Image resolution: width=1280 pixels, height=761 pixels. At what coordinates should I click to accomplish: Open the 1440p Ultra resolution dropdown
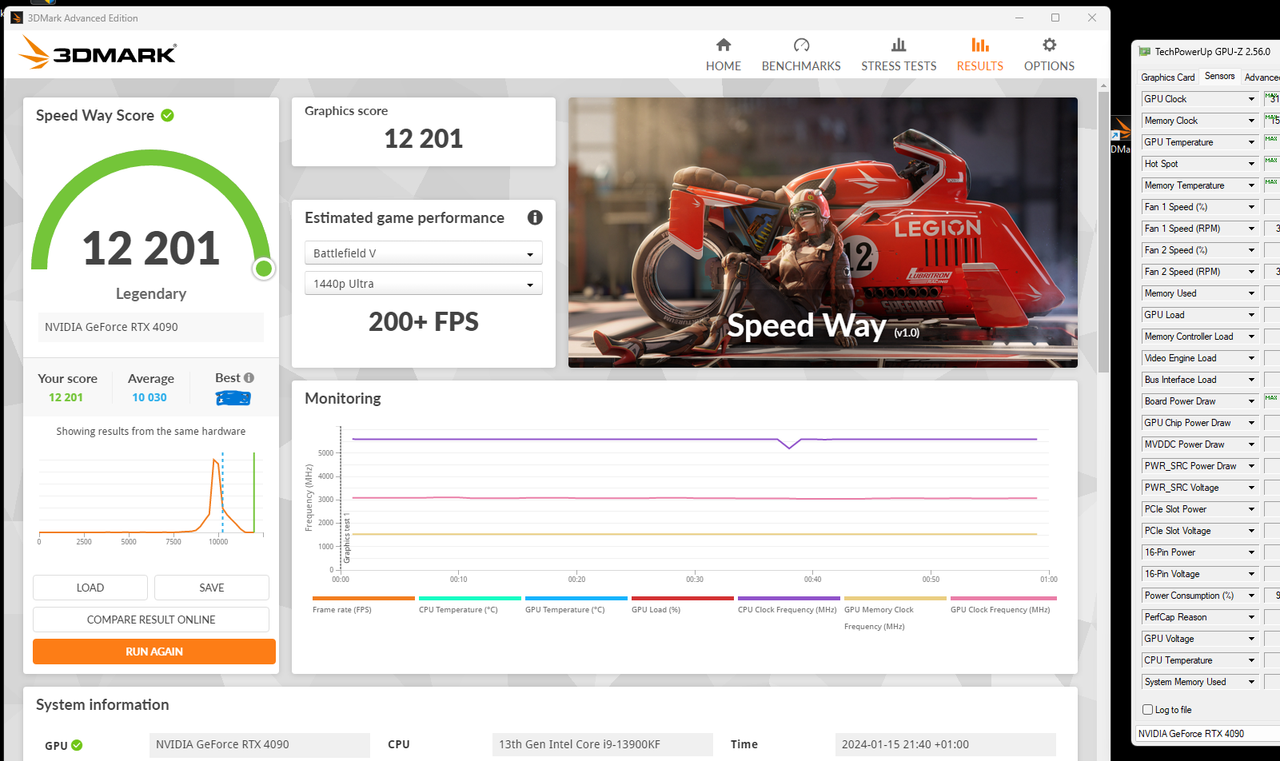pyautogui.click(x=424, y=284)
